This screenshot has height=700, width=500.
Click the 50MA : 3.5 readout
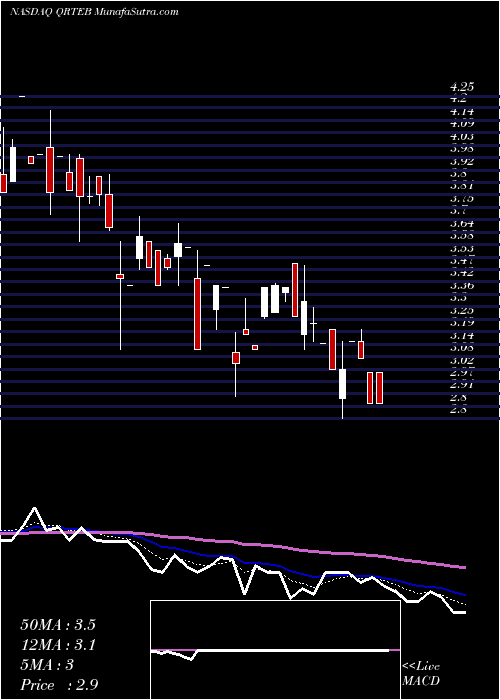(58, 625)
